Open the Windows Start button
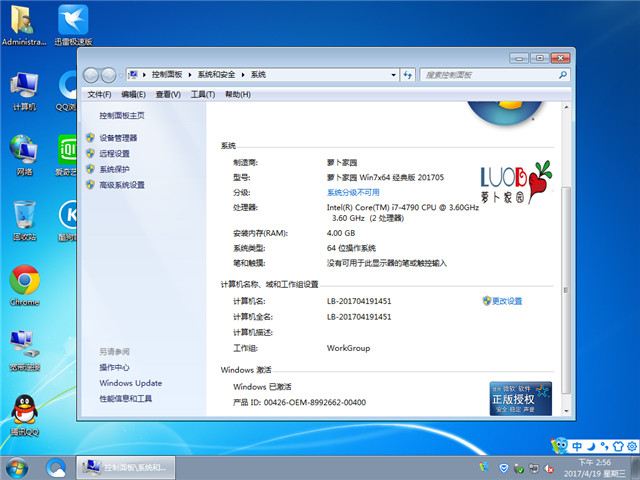The image size is (640, 480). pos(17,468)
